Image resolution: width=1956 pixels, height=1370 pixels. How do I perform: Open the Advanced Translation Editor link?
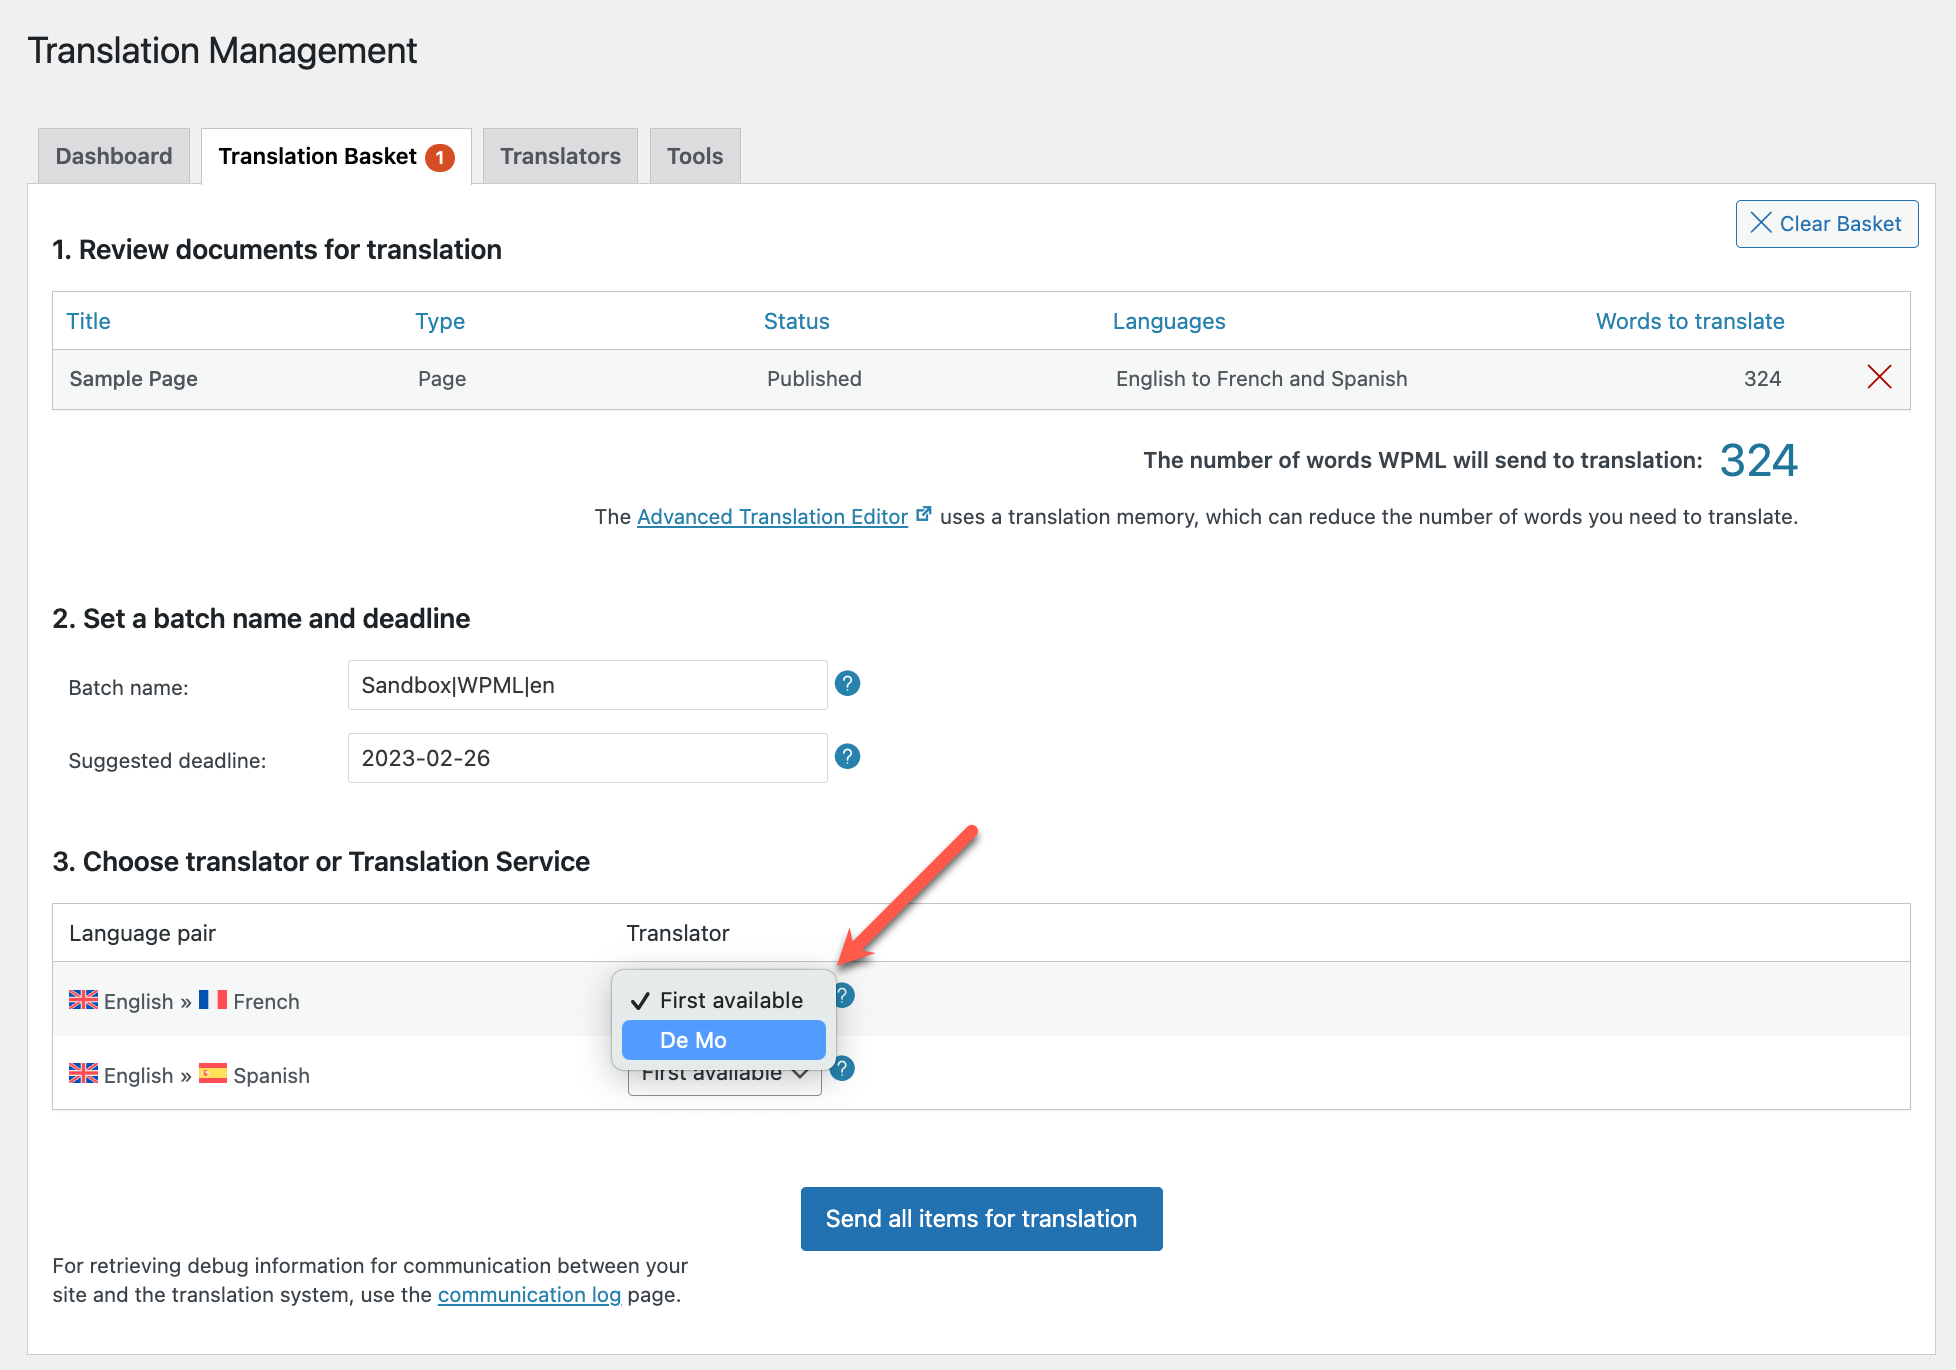[x=772, y=517]
